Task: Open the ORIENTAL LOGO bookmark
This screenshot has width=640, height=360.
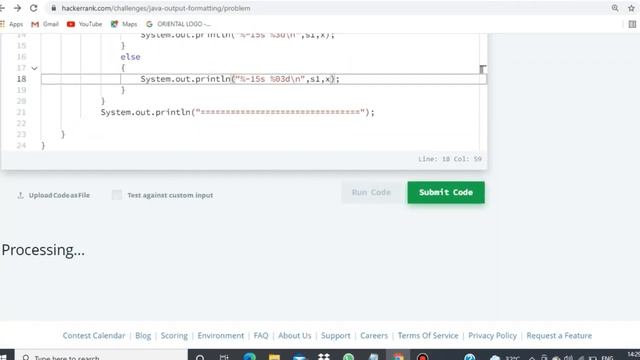Action: click(178, 24)
